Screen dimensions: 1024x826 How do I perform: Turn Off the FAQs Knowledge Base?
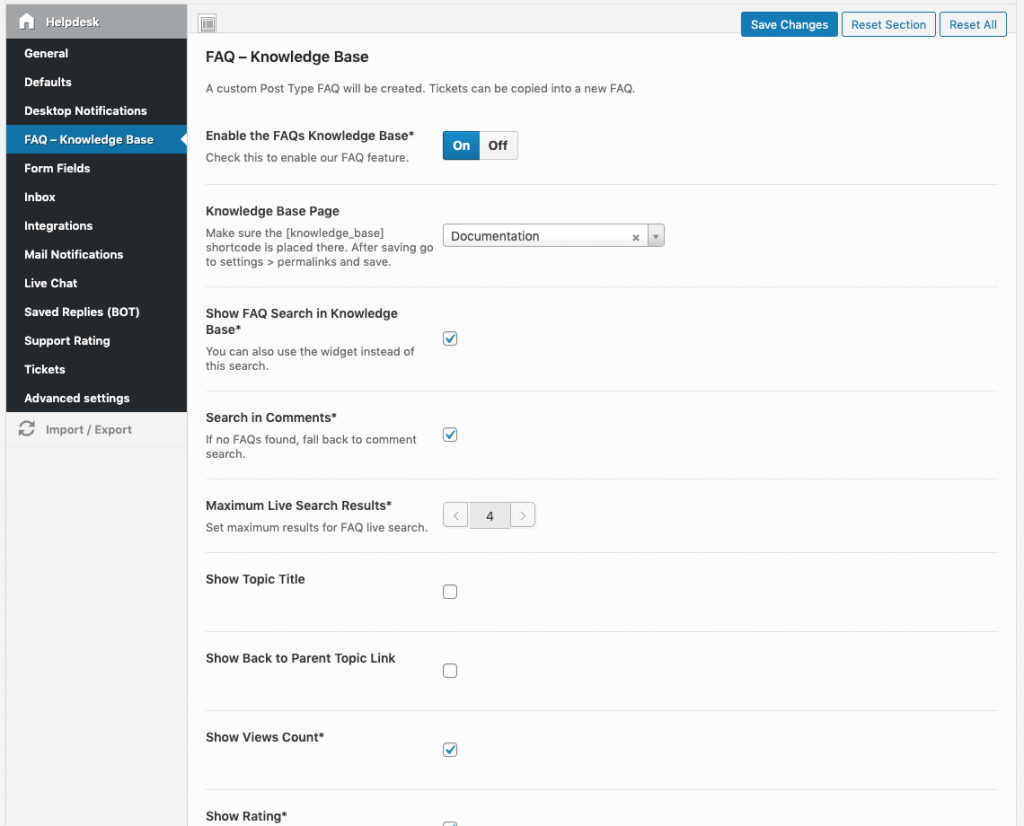(497, 145)
